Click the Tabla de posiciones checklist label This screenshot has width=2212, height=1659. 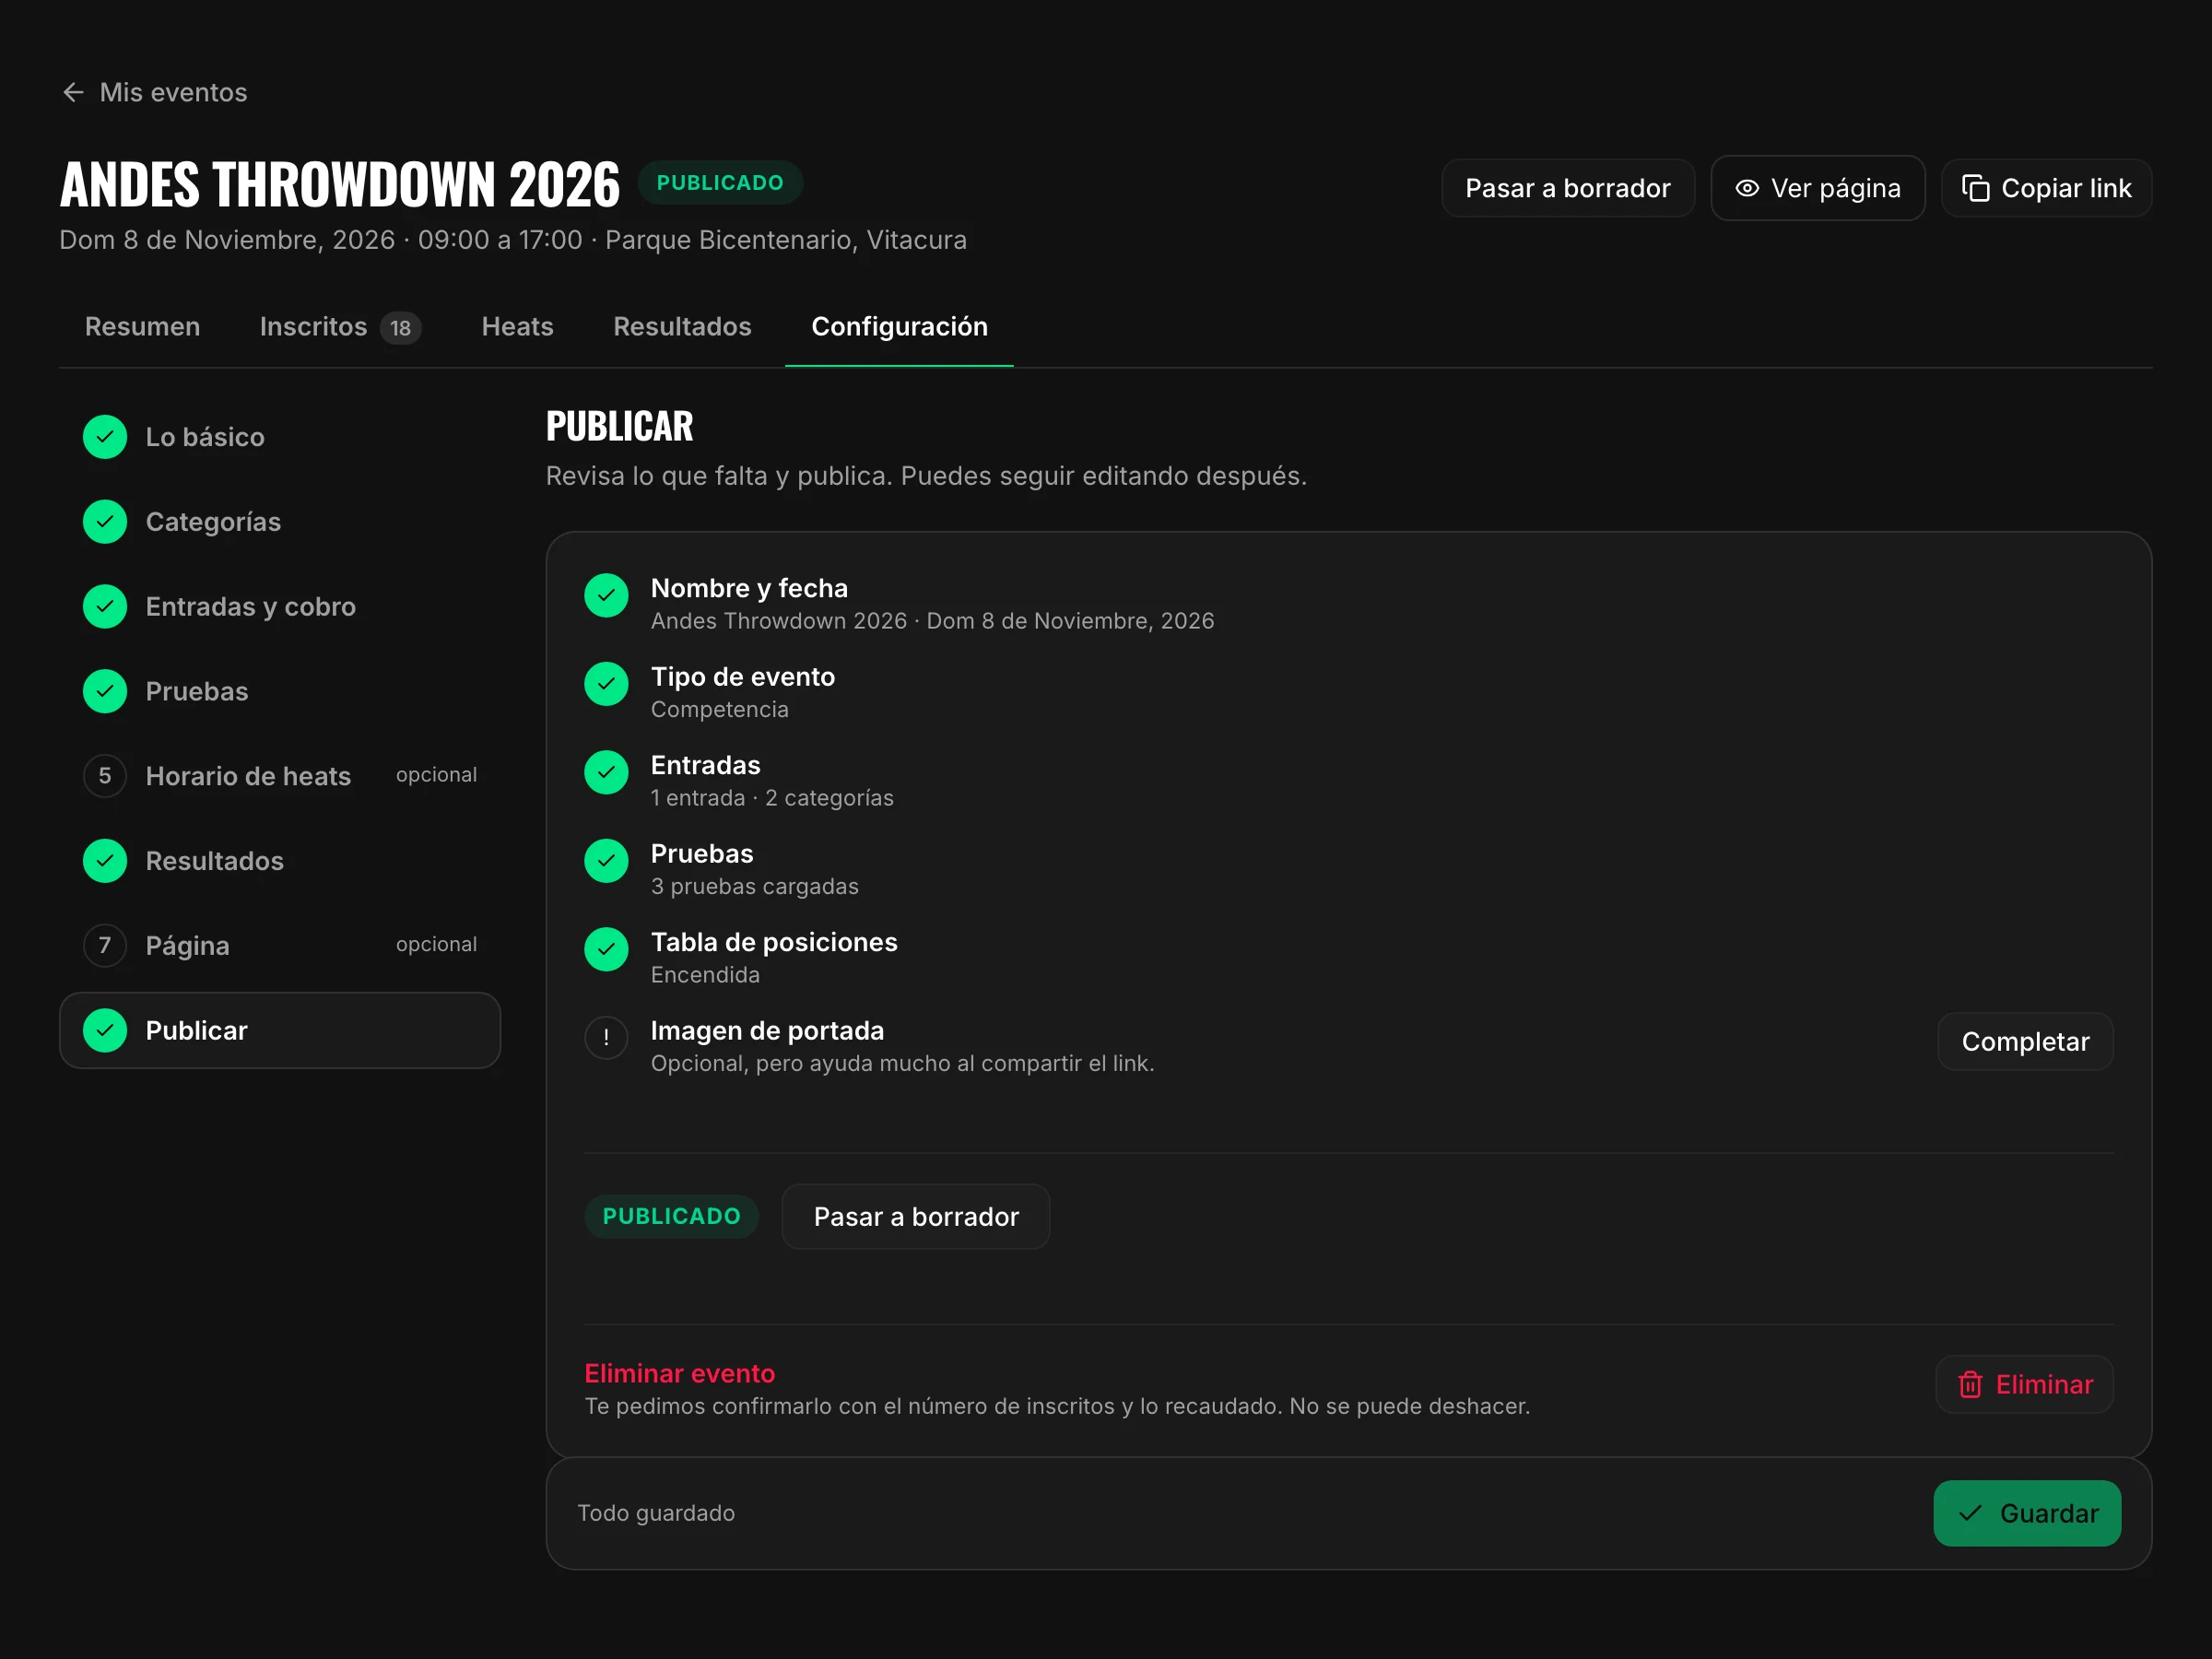point(774,942)
